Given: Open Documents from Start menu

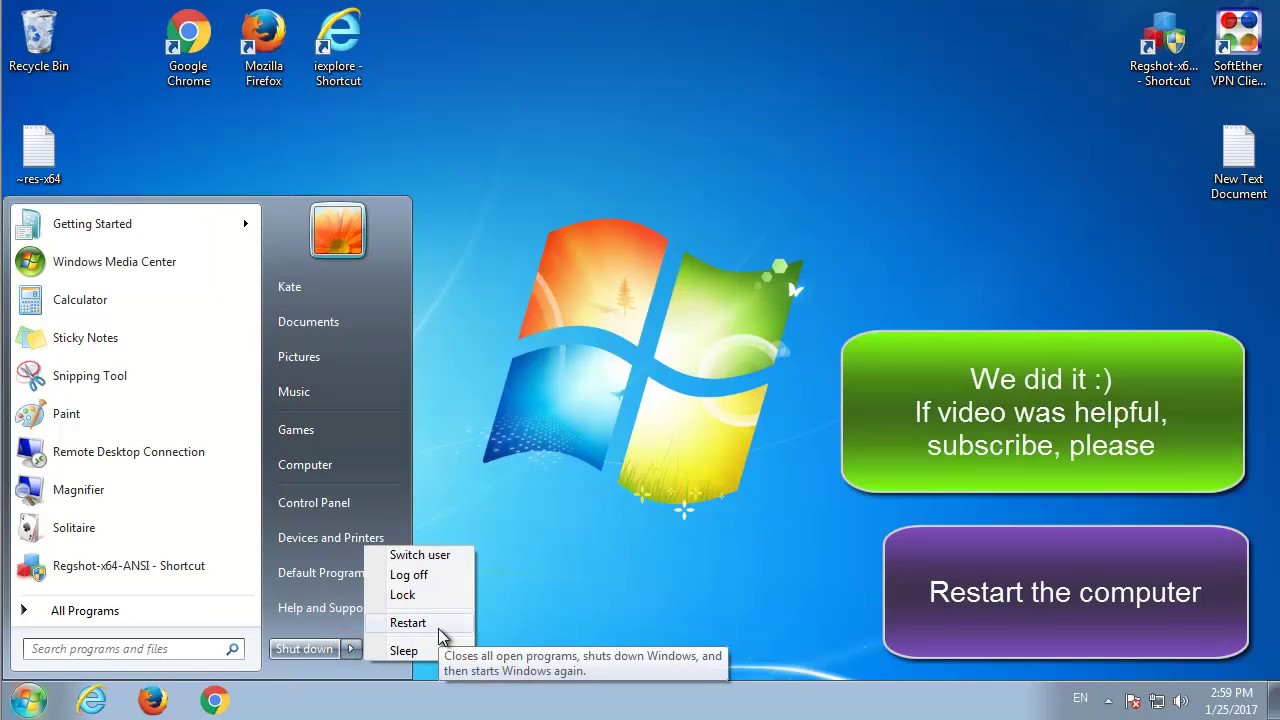Looking at the screenshot, I should point(308,322).
